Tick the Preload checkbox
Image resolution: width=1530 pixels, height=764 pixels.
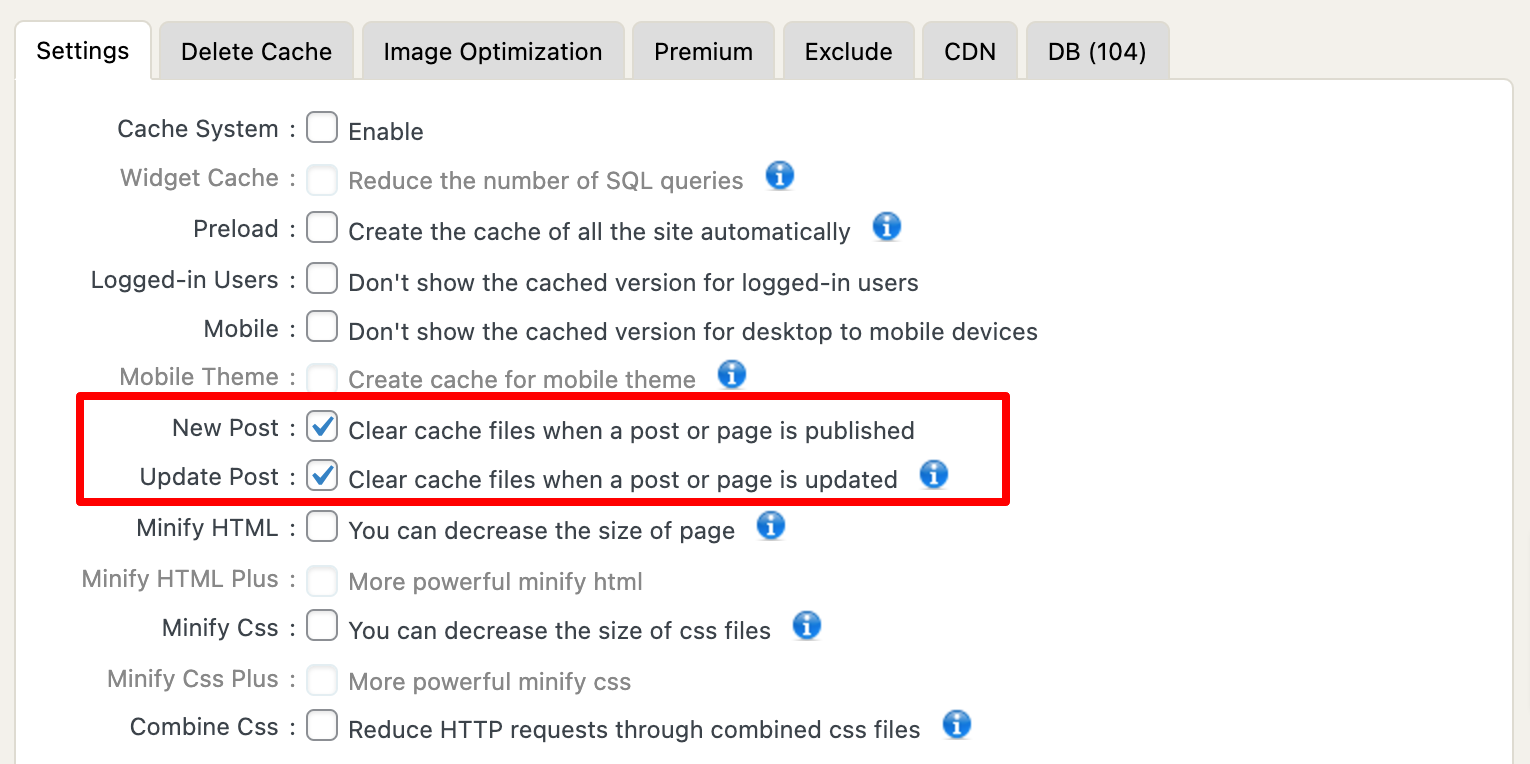(x=322, y=228)
